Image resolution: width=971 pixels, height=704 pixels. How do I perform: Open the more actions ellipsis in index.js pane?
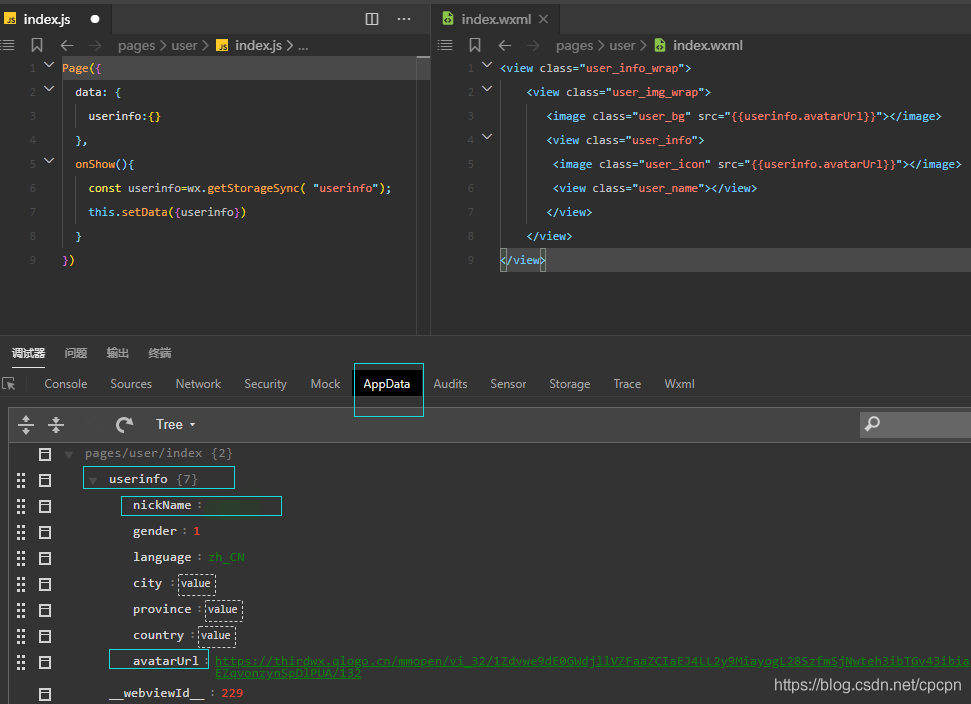point(404,19)
